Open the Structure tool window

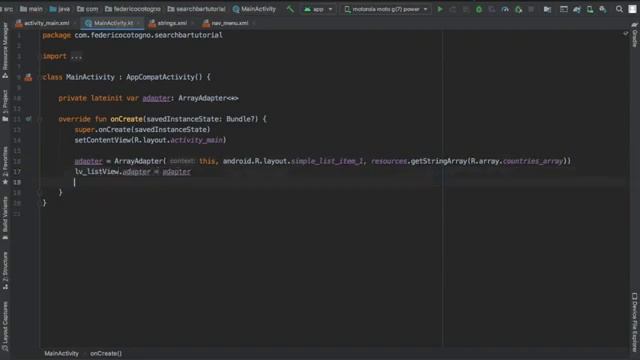[5, 270]
